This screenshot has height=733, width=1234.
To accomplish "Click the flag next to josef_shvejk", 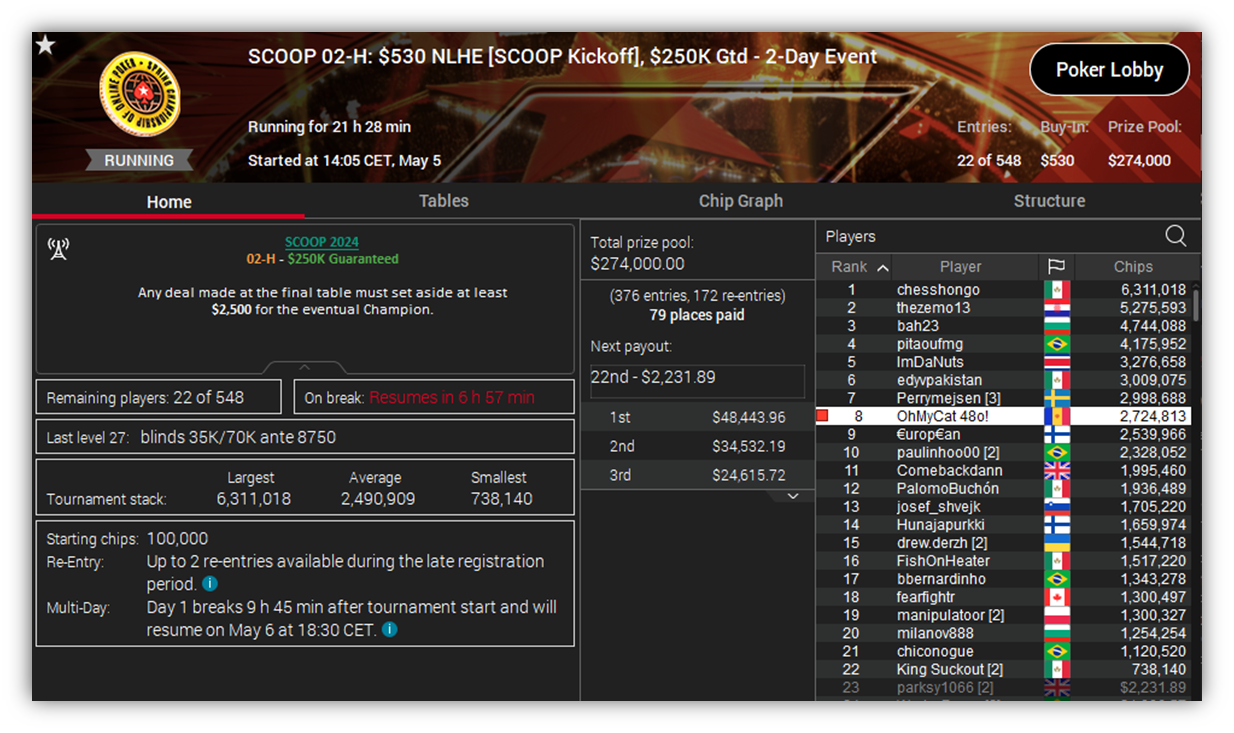I will pyautogui.click(x=1056, y=507).
